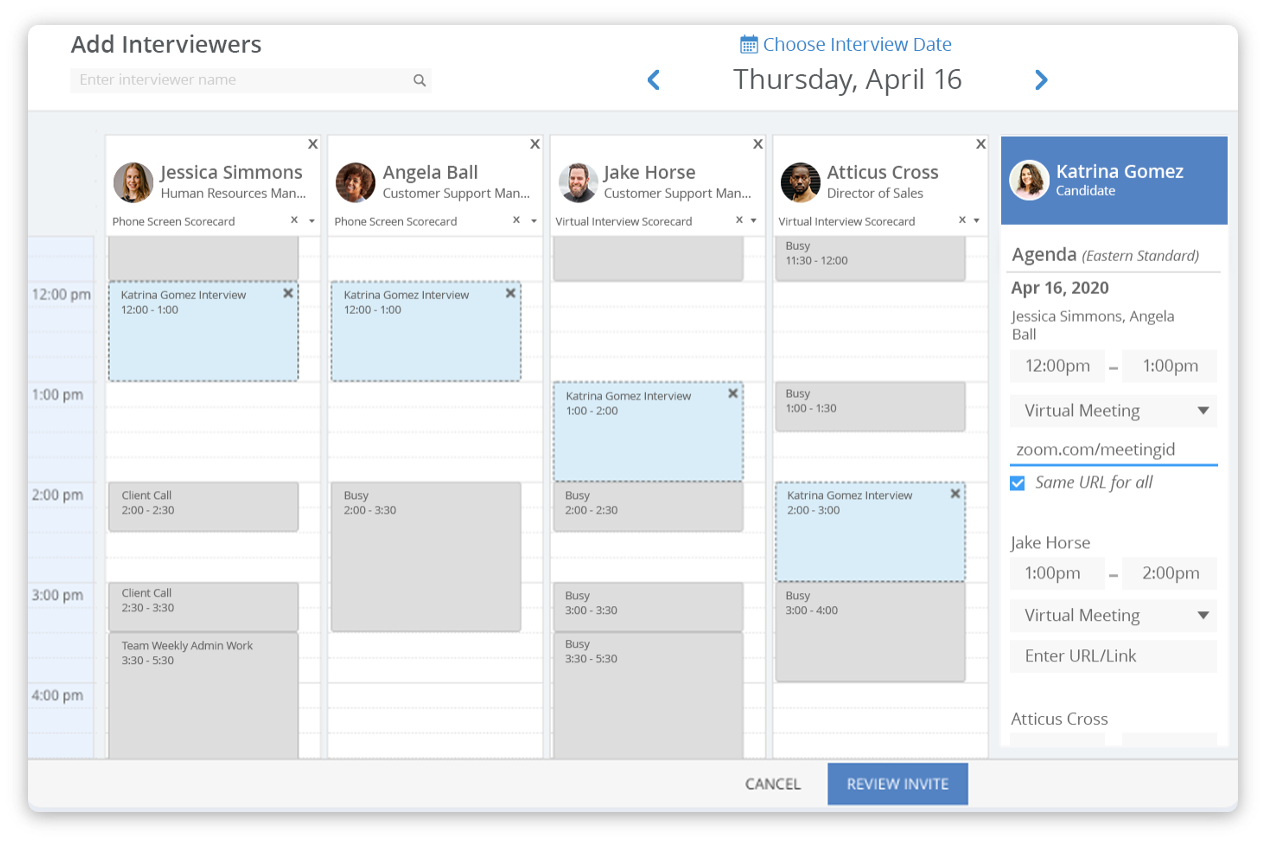Open the Virtual Meeting dropdown under the agenda
Viewport: 1266px width, 842px height.
pyautogui.click(x=1113, y=410)
